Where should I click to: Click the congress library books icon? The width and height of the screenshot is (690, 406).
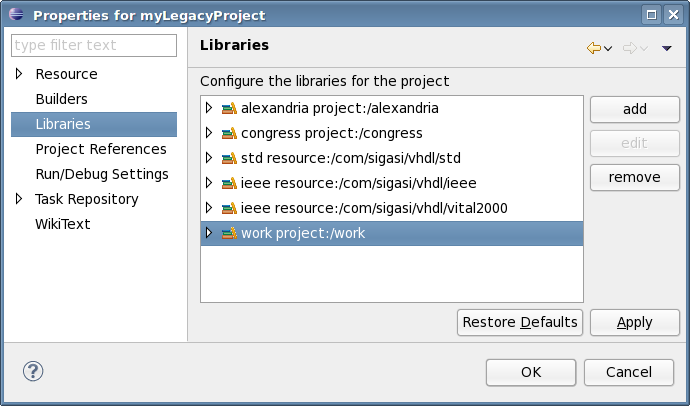[229, 133]
